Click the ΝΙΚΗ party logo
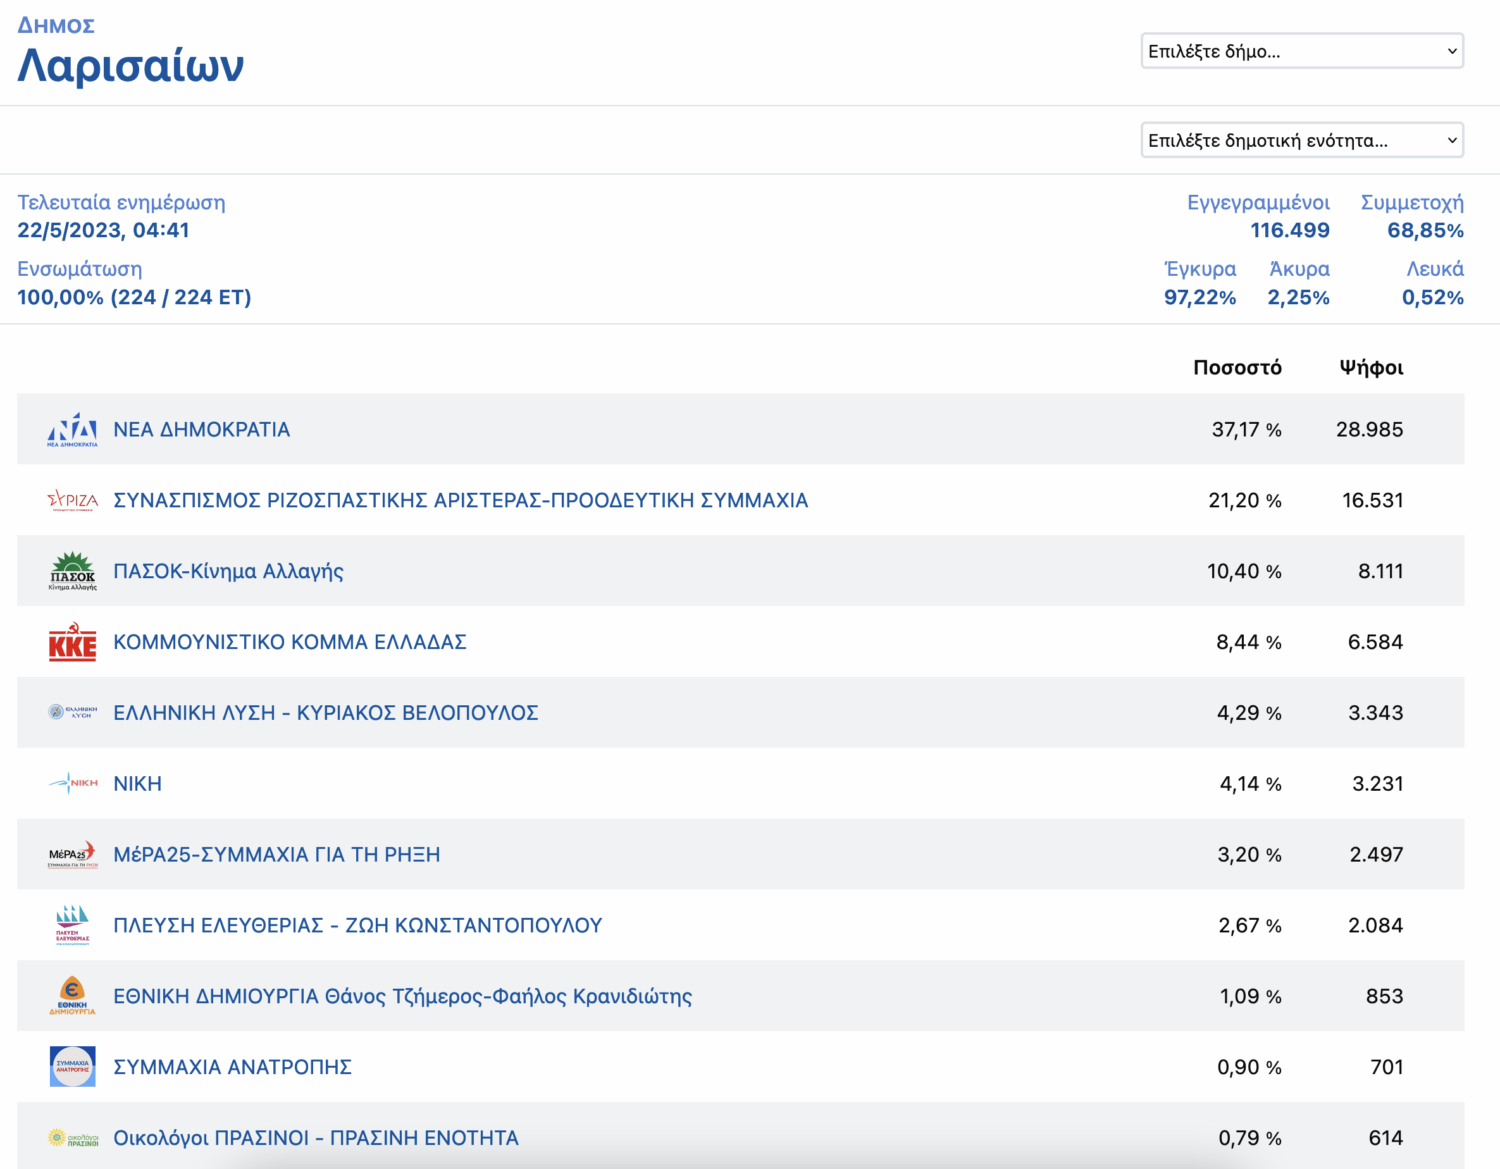The height and width of the screenshot is (1169, 1500). tap(73, 783)
